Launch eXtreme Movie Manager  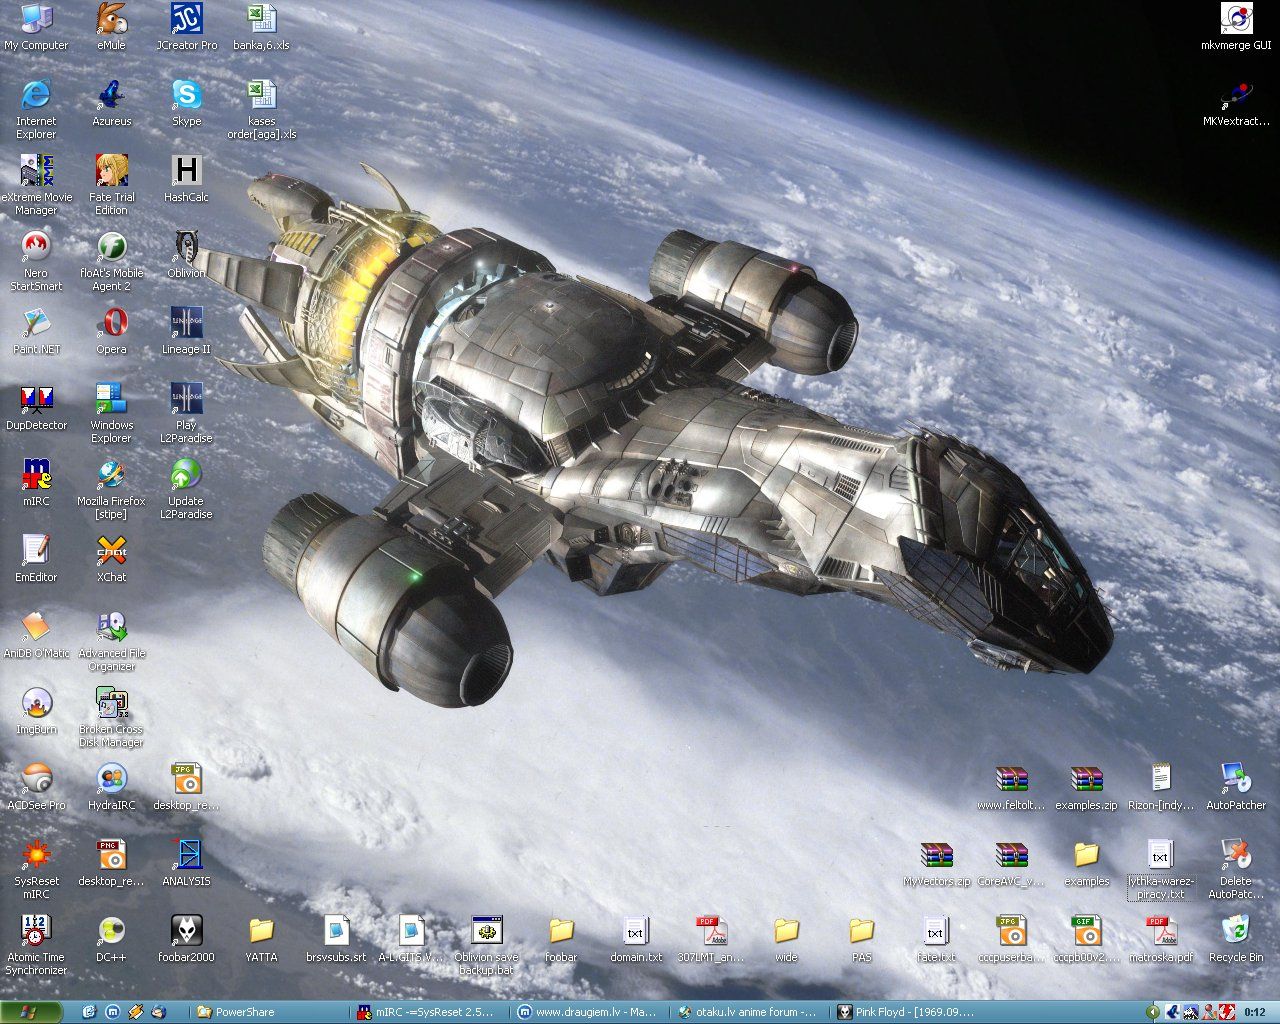[x=36, y=185]
